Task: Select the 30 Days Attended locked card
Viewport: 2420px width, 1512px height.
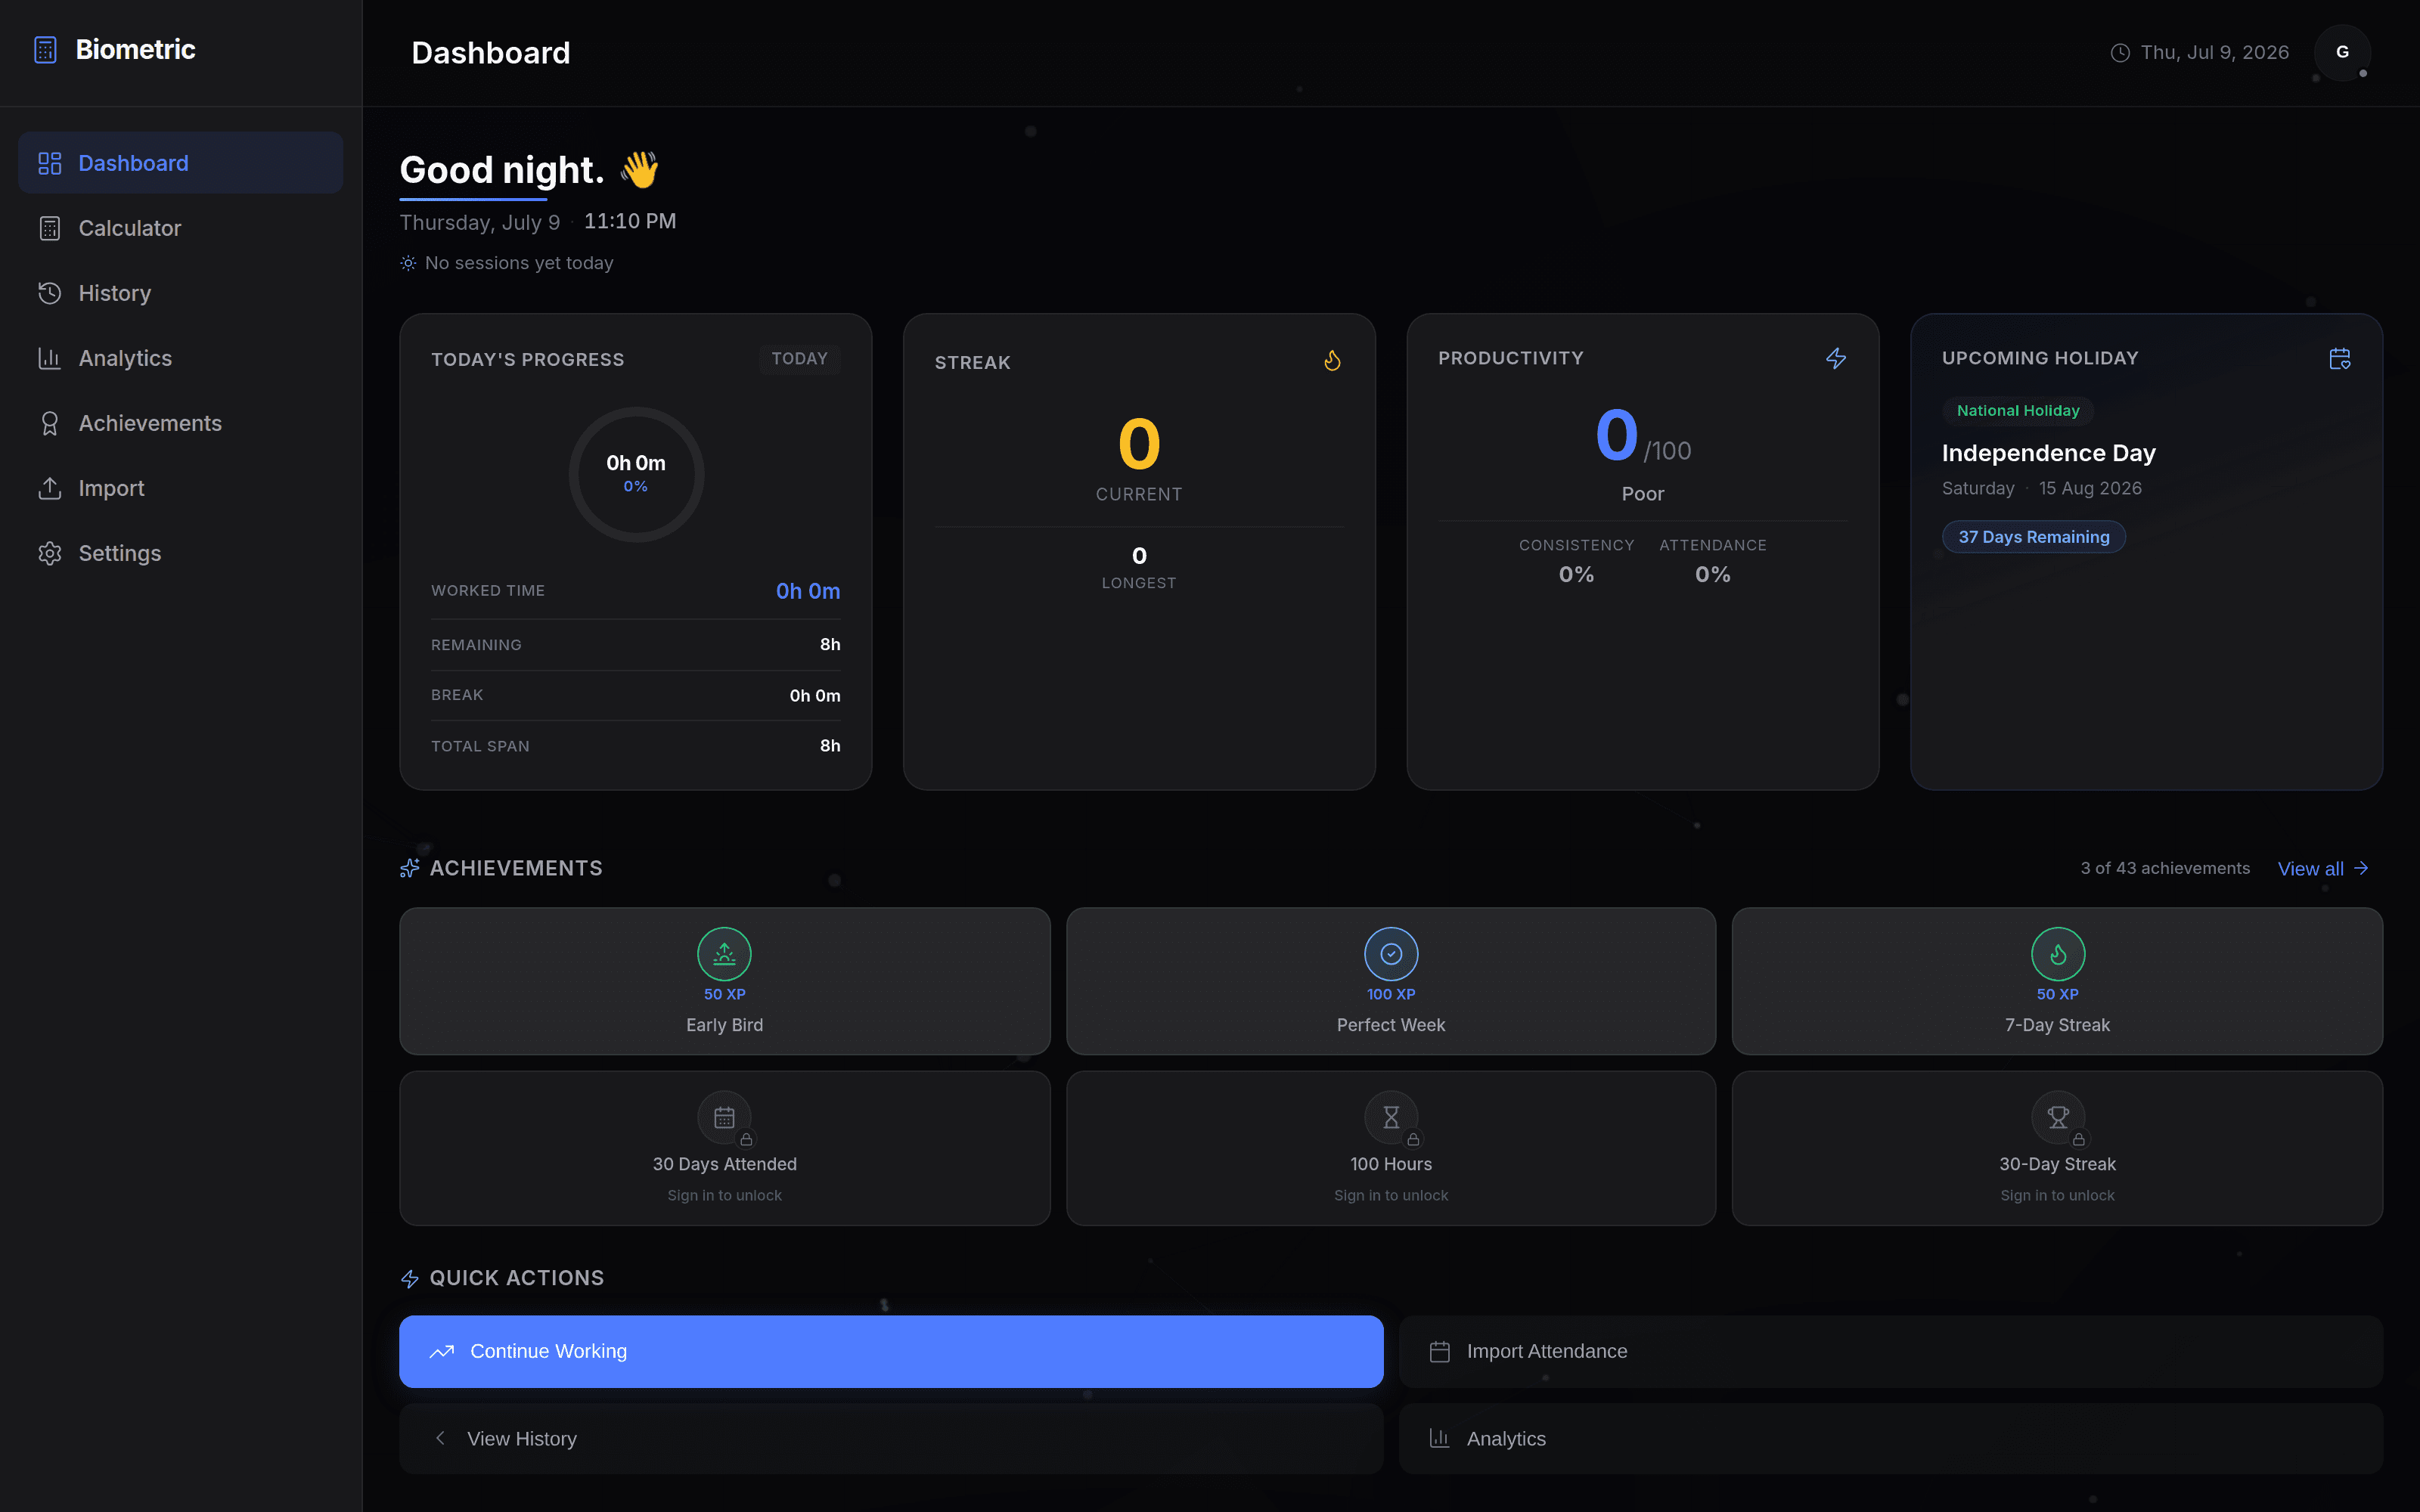Action: pos(724,1148)
